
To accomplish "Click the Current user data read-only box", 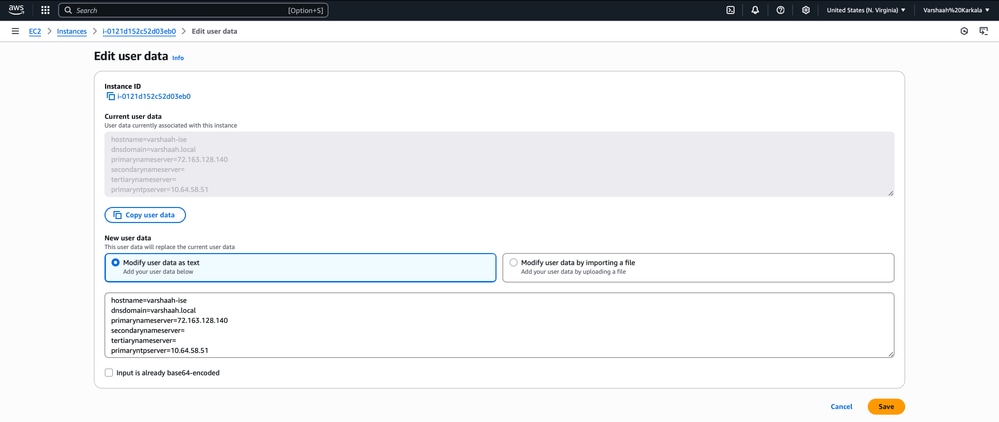I will tap(500, 164).
